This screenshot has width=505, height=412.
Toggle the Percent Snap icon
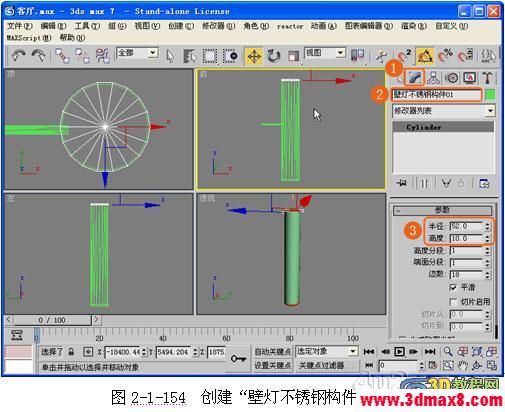click(445, 56)
